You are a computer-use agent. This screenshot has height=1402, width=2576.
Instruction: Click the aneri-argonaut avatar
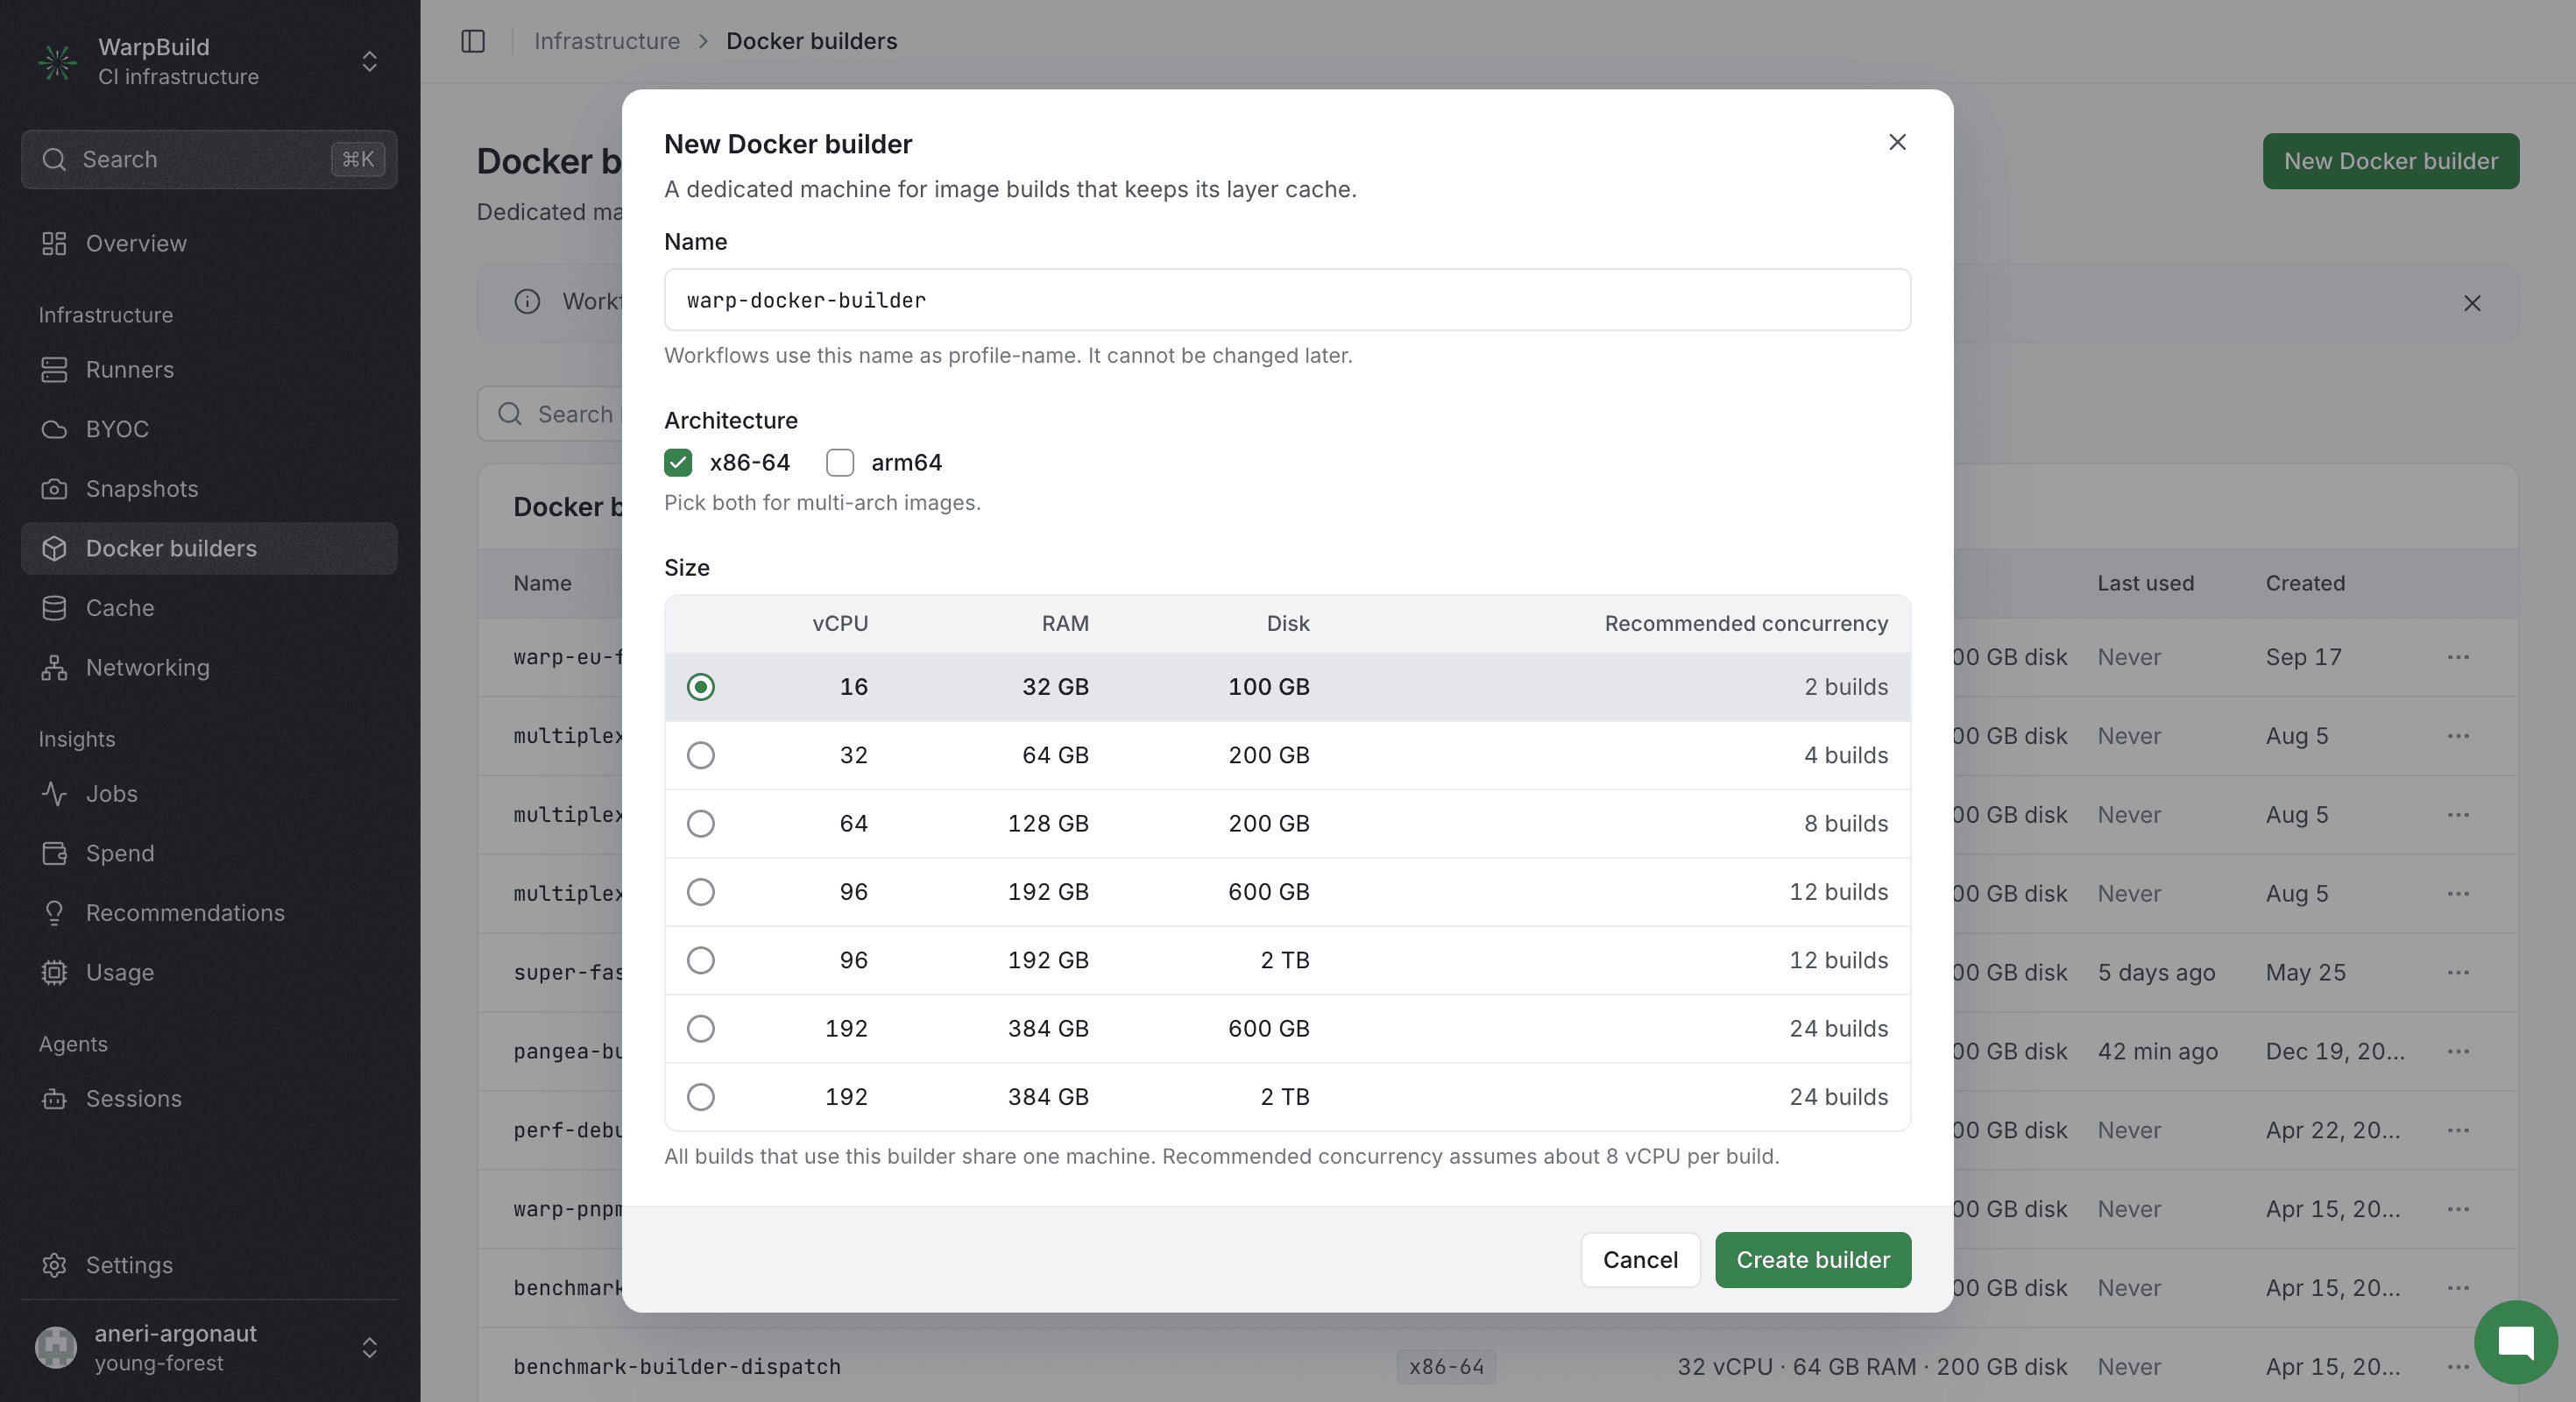point(56,1347)
